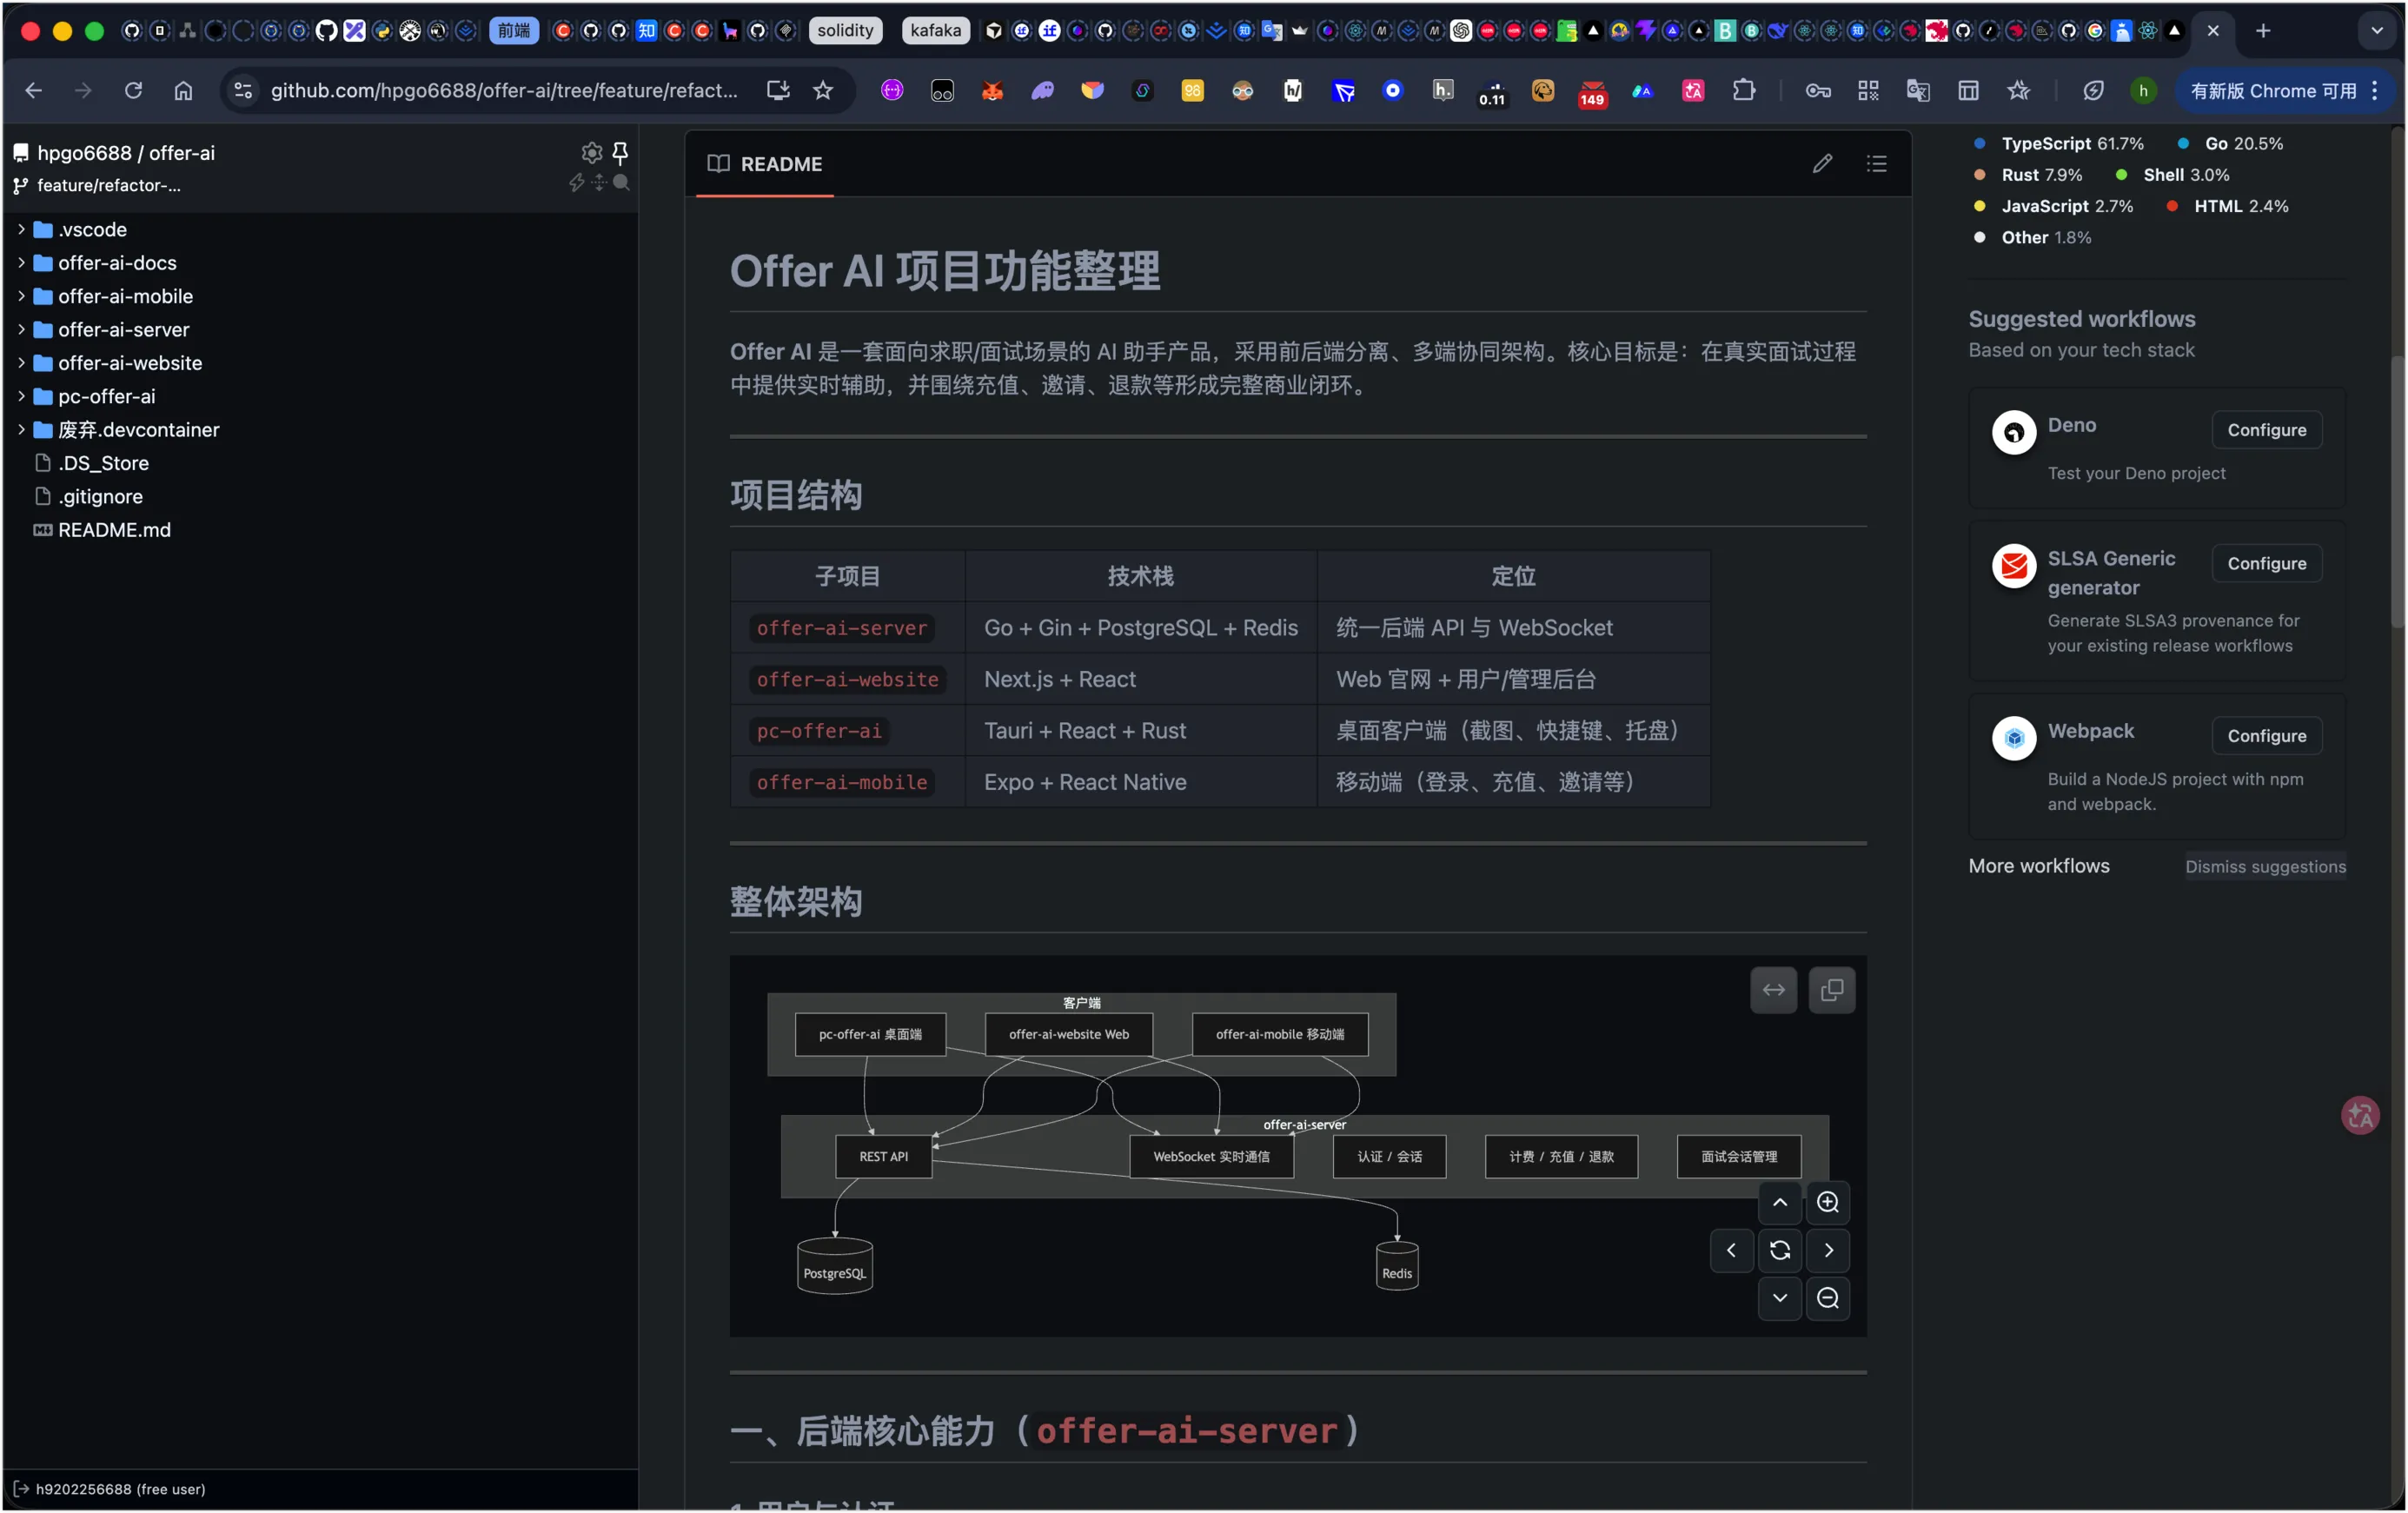Image resolution: width=2408 pixels, height=1513 pixels.
Task: Pan the diagram right
Action: pos(1828,1249)
